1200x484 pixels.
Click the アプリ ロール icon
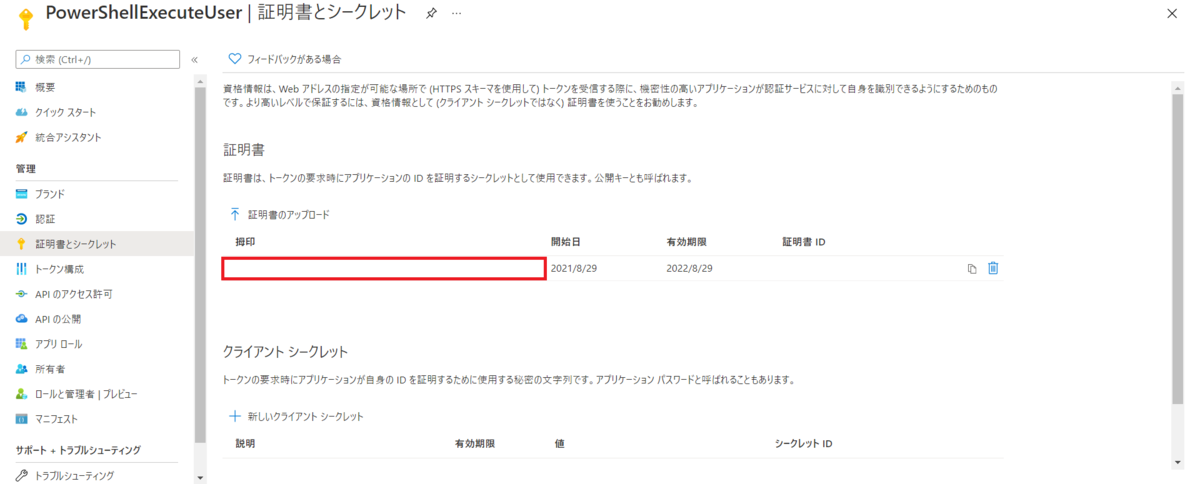pos(21,344)
